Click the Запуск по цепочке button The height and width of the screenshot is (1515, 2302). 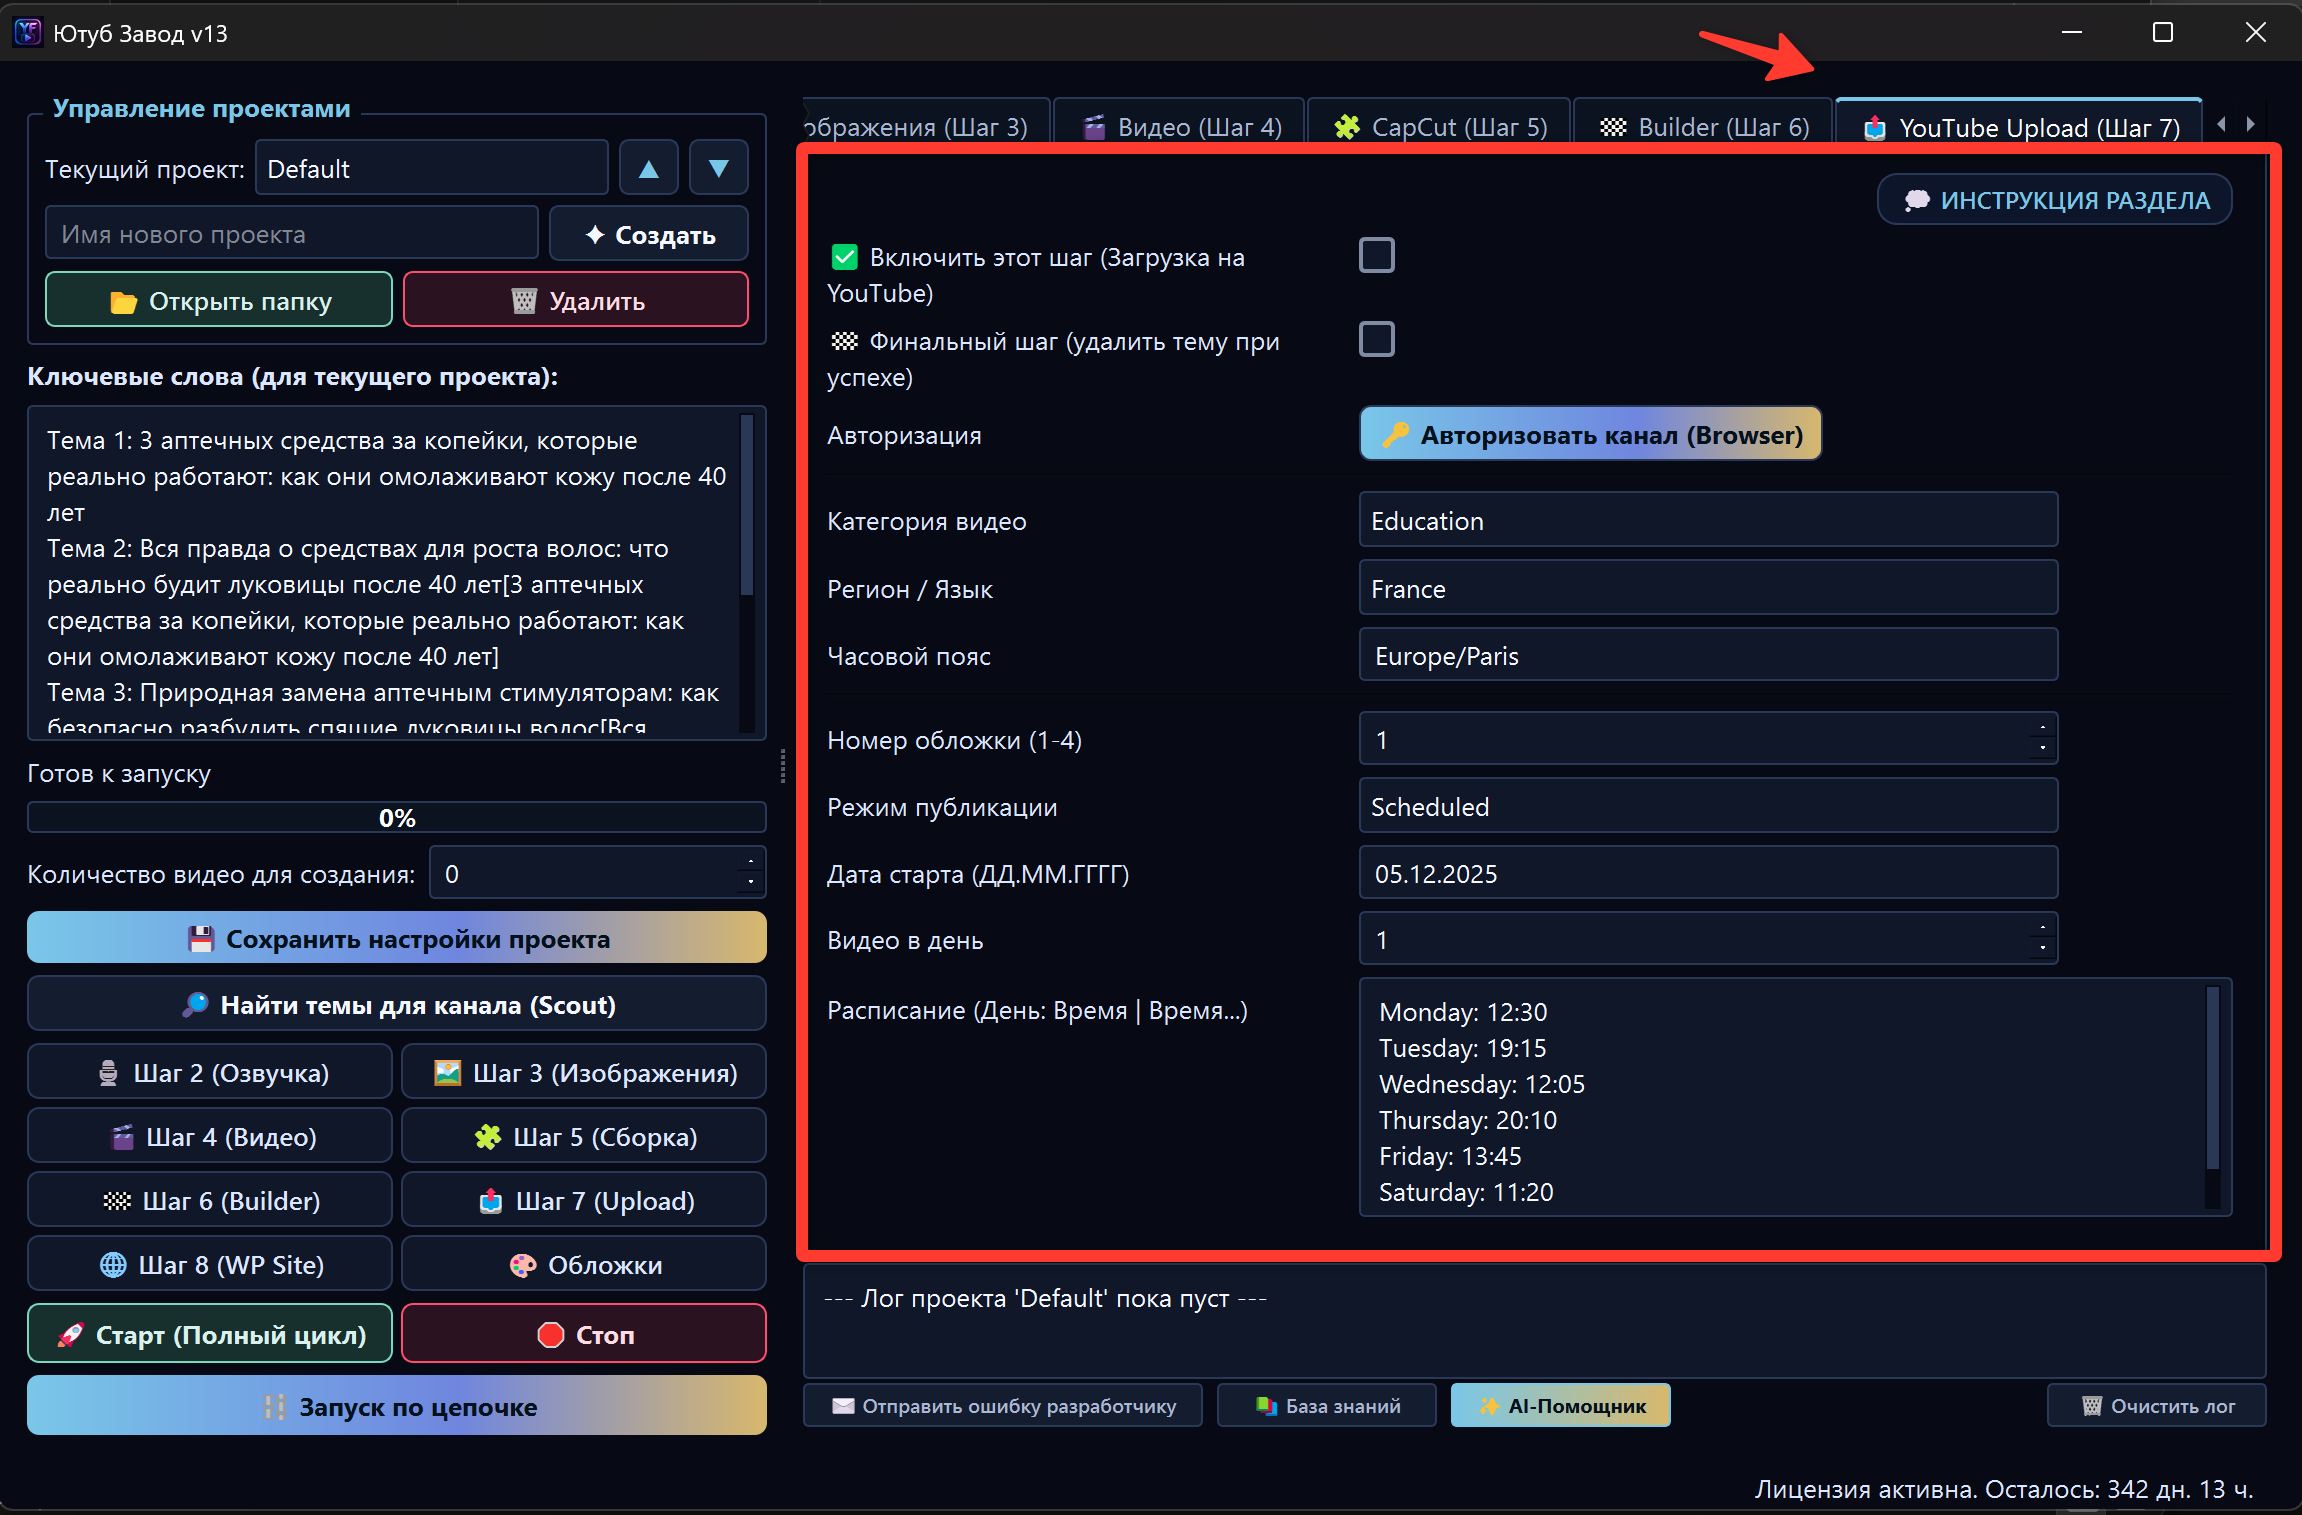pos(397,1406)
